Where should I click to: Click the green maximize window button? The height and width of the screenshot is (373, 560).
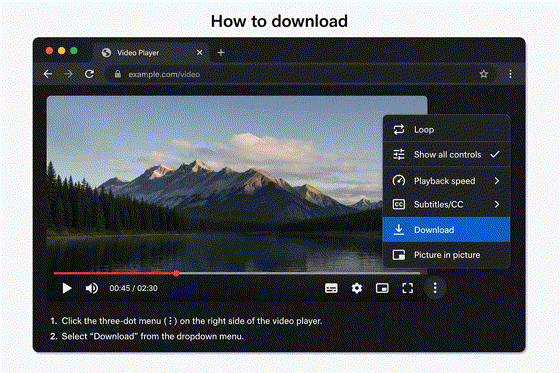74,51
